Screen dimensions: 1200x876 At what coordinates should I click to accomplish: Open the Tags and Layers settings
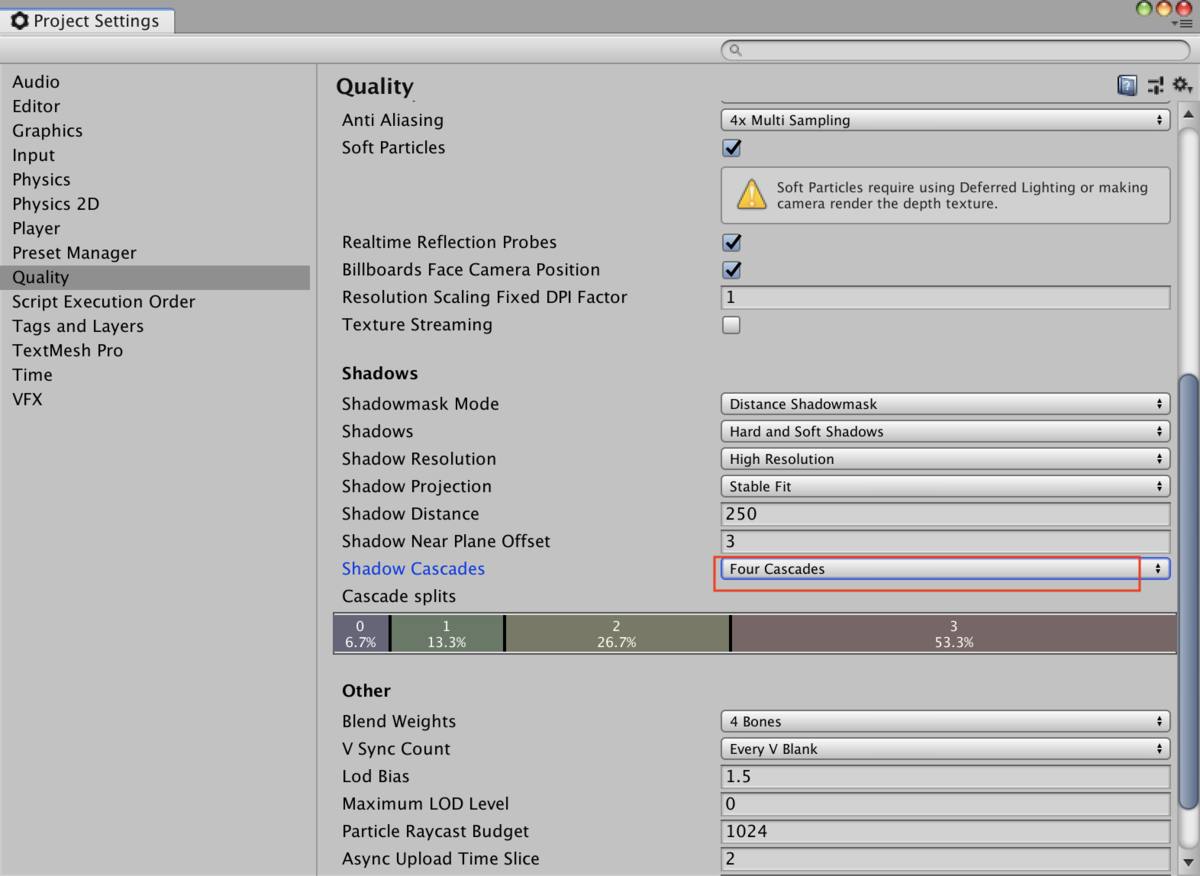pos(77,325)
